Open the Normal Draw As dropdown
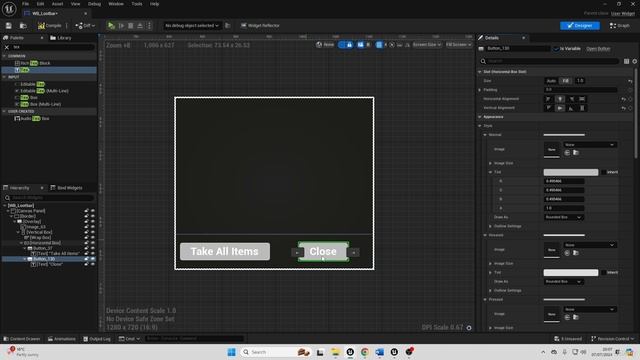Screen dimensions: 640x360 [x=563, y=218]
